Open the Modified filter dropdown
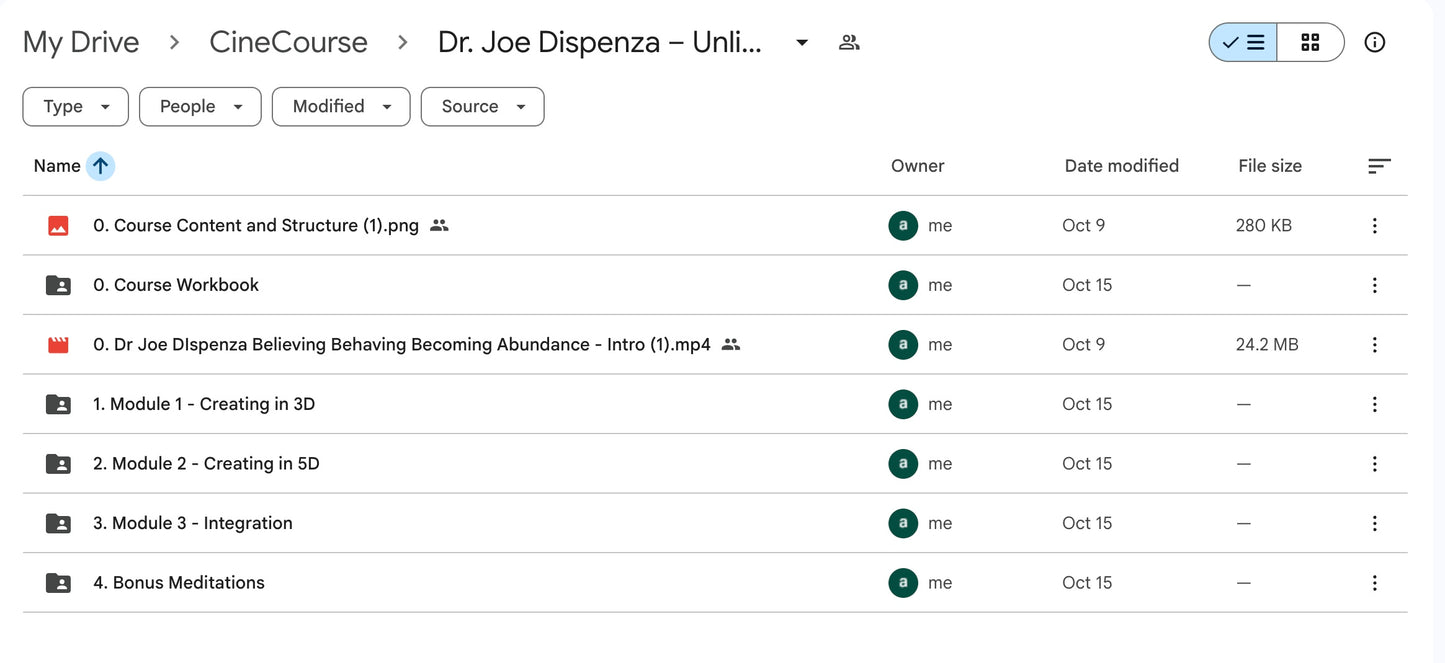The width and height of the screenshot is (1445, 663). click(341, 106)
